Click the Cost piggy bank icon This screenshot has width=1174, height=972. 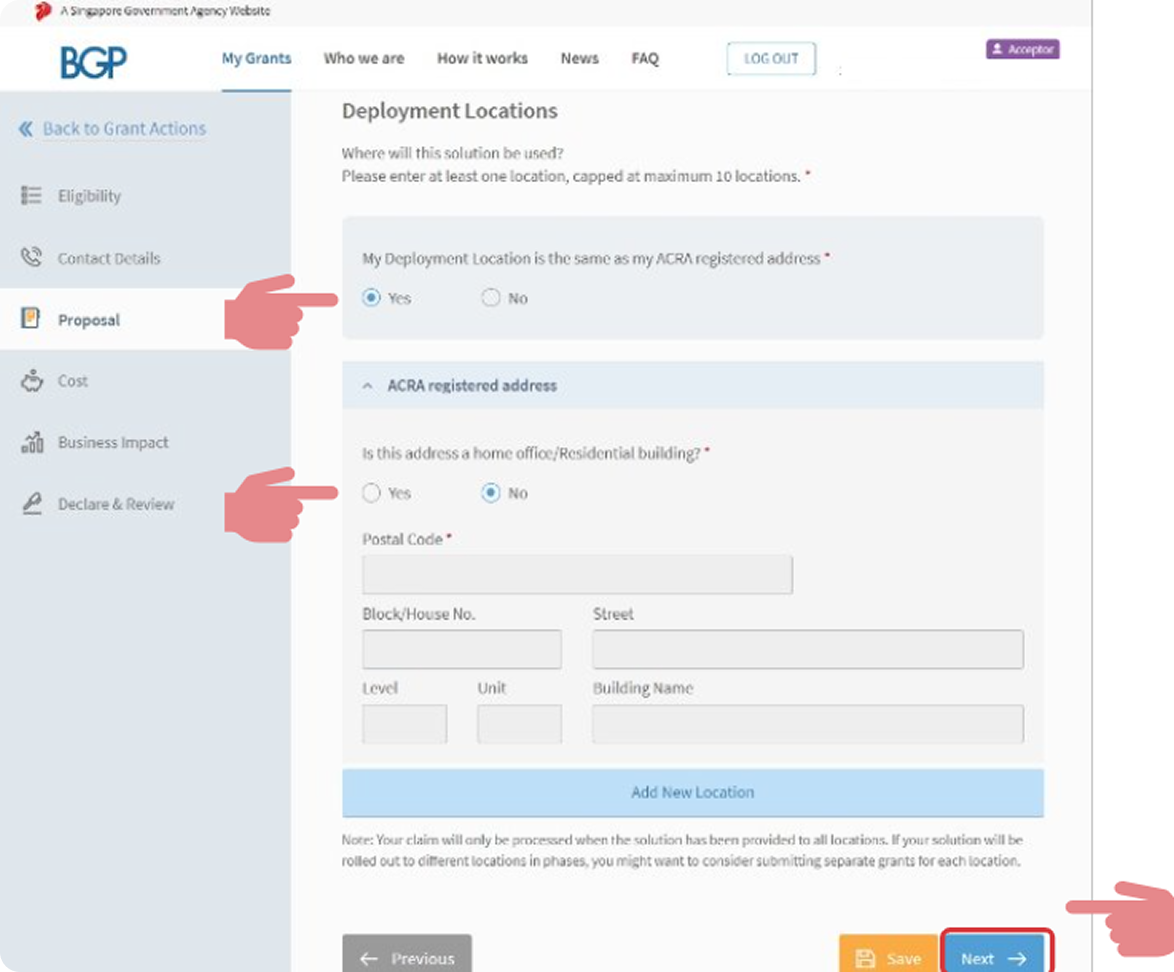[x=32, y=381]
